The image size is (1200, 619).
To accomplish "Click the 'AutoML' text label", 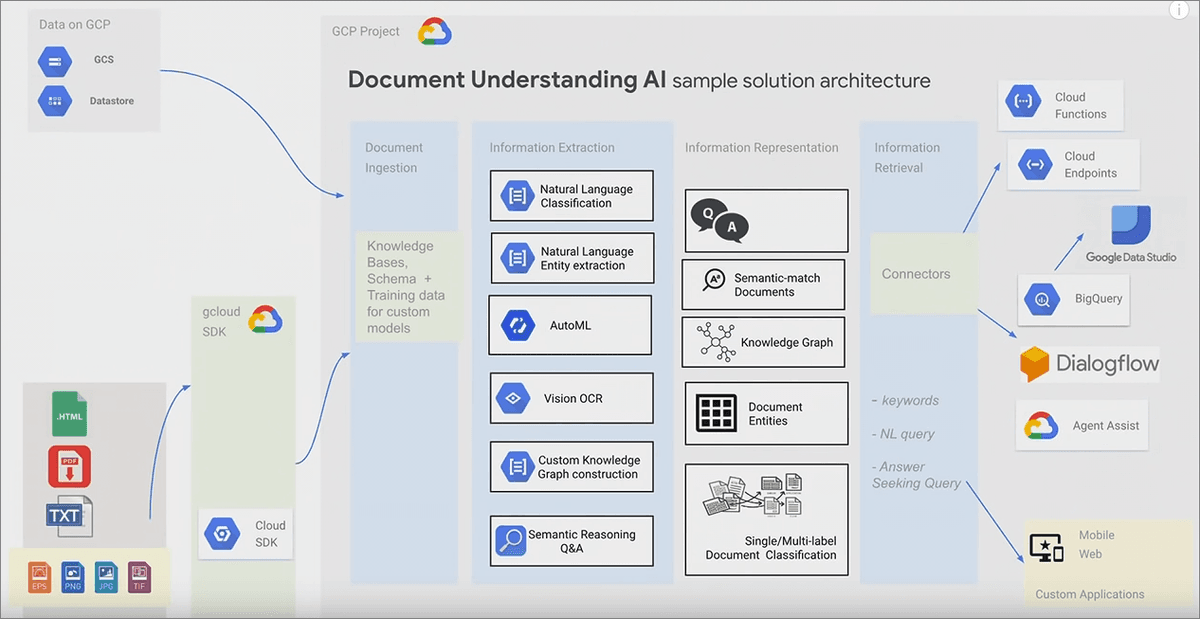I will 570,326.
